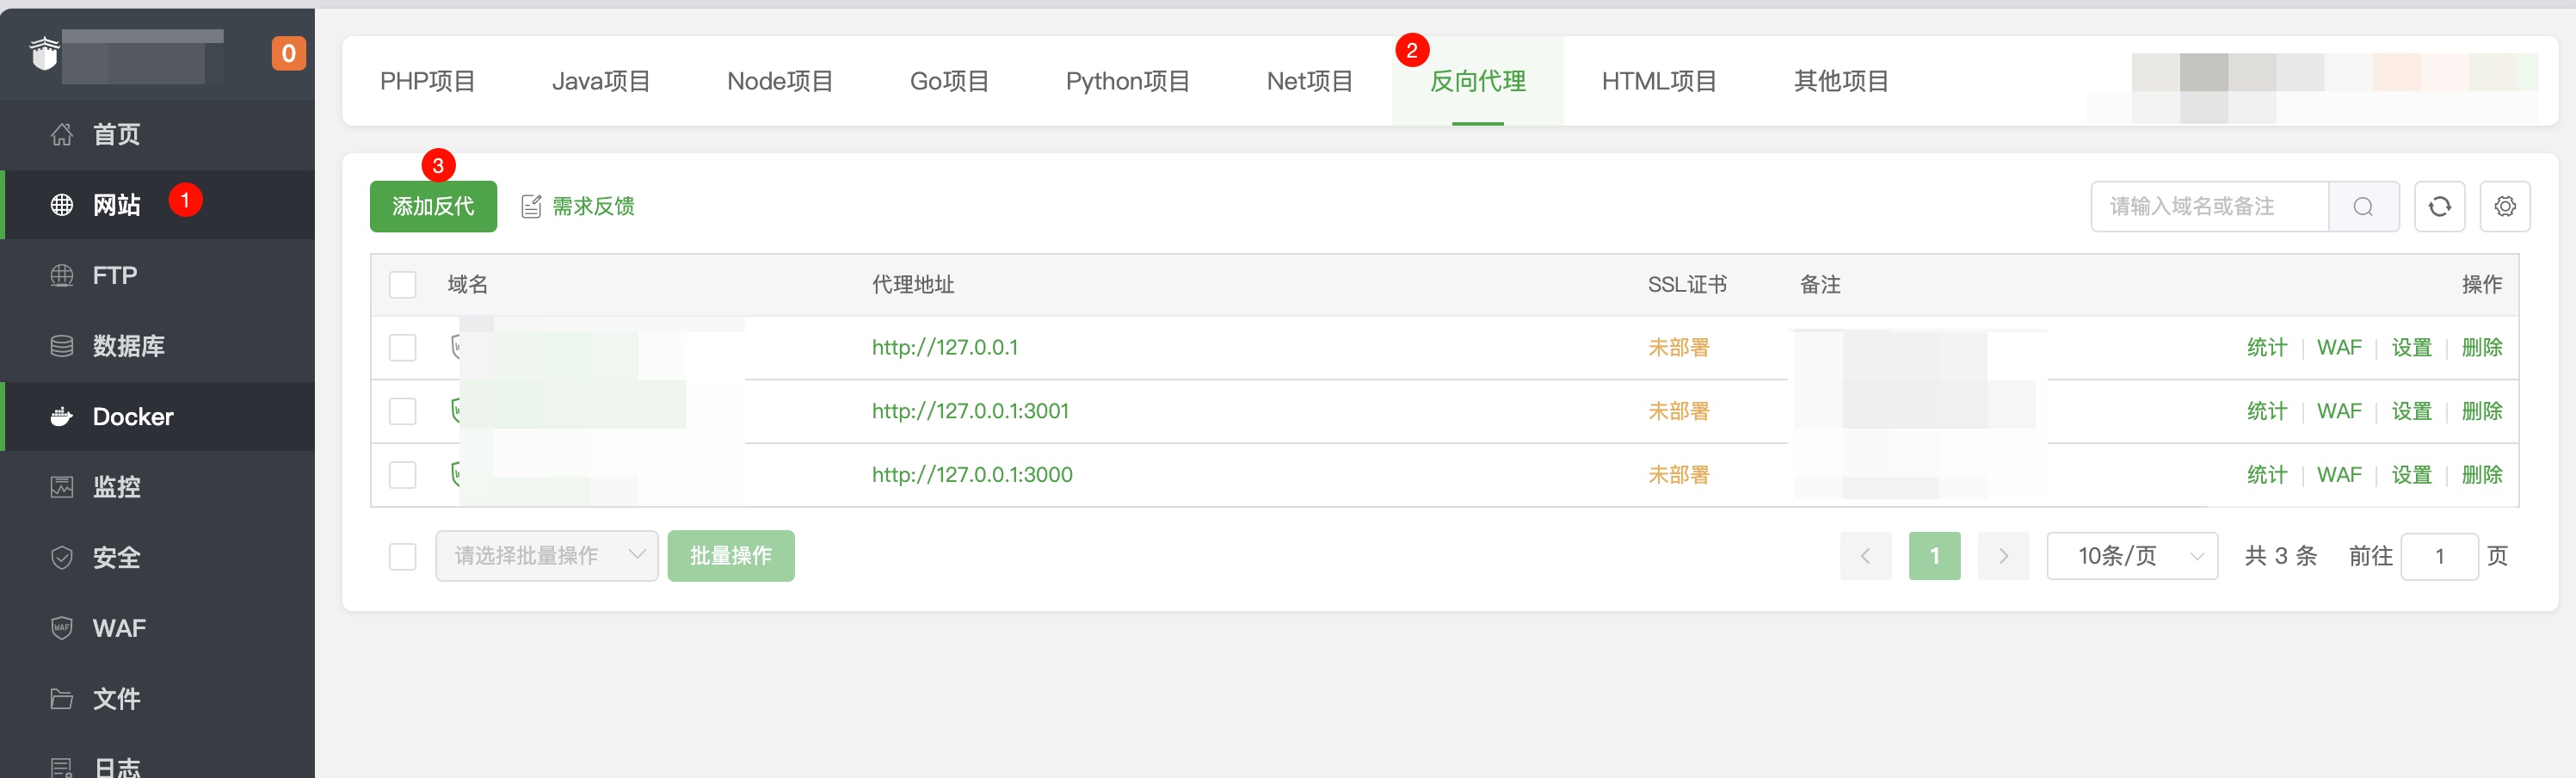Open the Docker sidebar item

[x=158, y=416]
